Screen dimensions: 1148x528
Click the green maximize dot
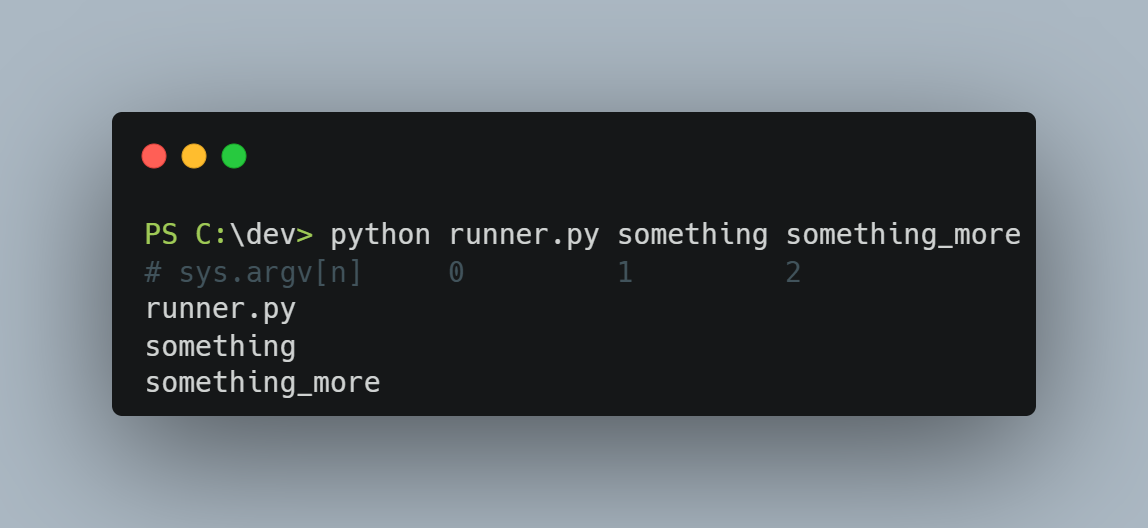click(x=234, y=156)
